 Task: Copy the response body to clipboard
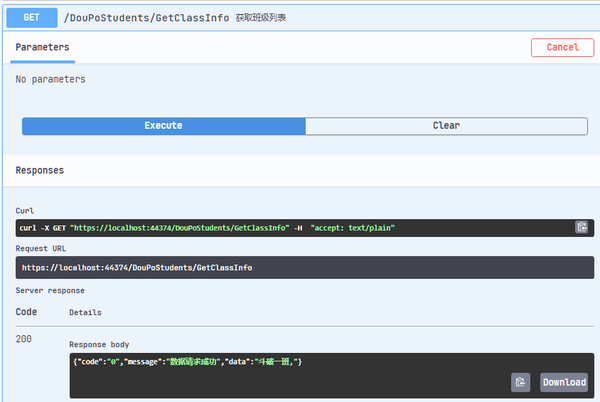(x=520, y=382)
